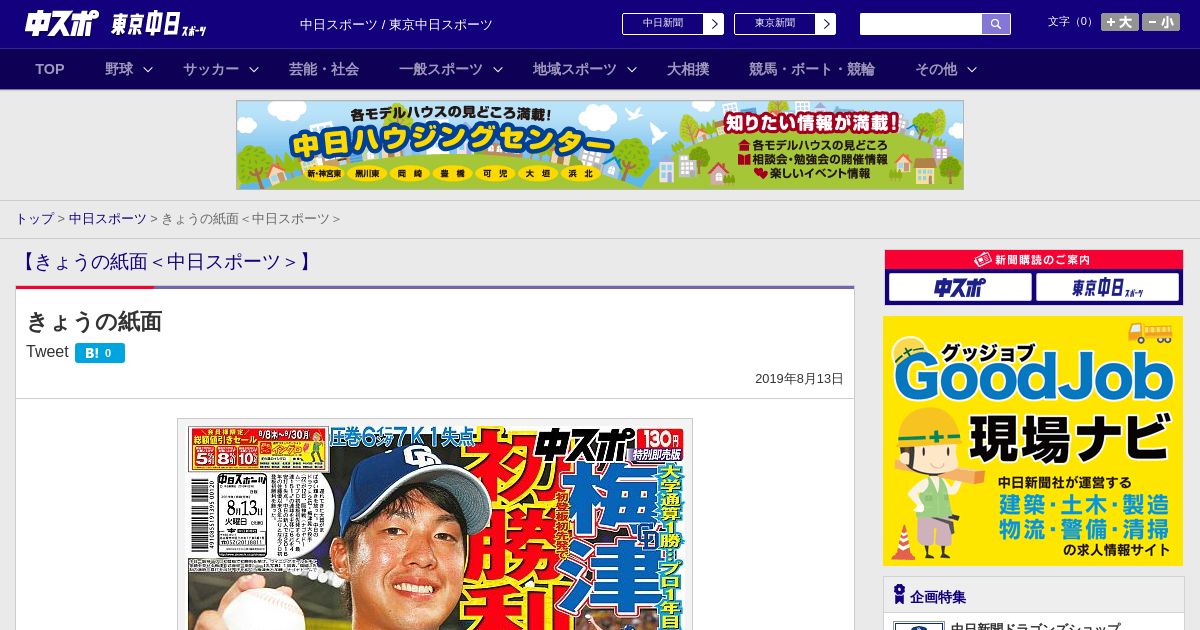Click 中スポ subscription guide button
This screenshot has width=1200, height=630.
tap(960, 287)
